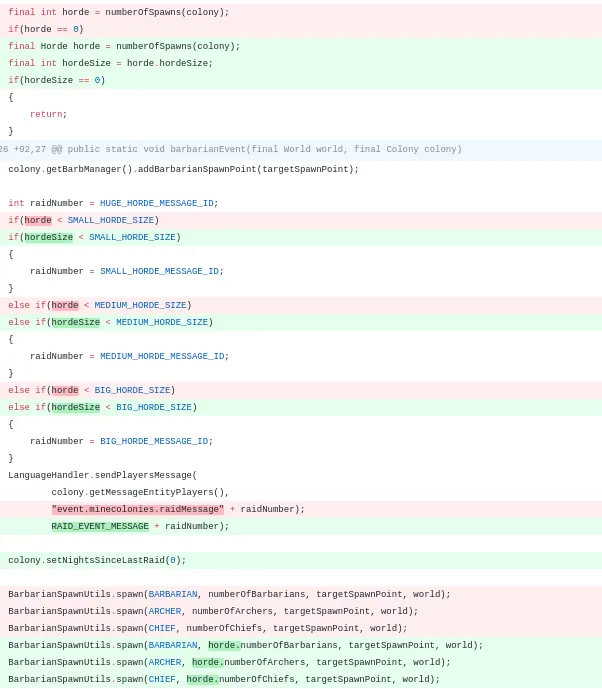602x689 pixels.
Task: Click the hunk header mentioning barbarianEvent
Action: tap(301, 149)
